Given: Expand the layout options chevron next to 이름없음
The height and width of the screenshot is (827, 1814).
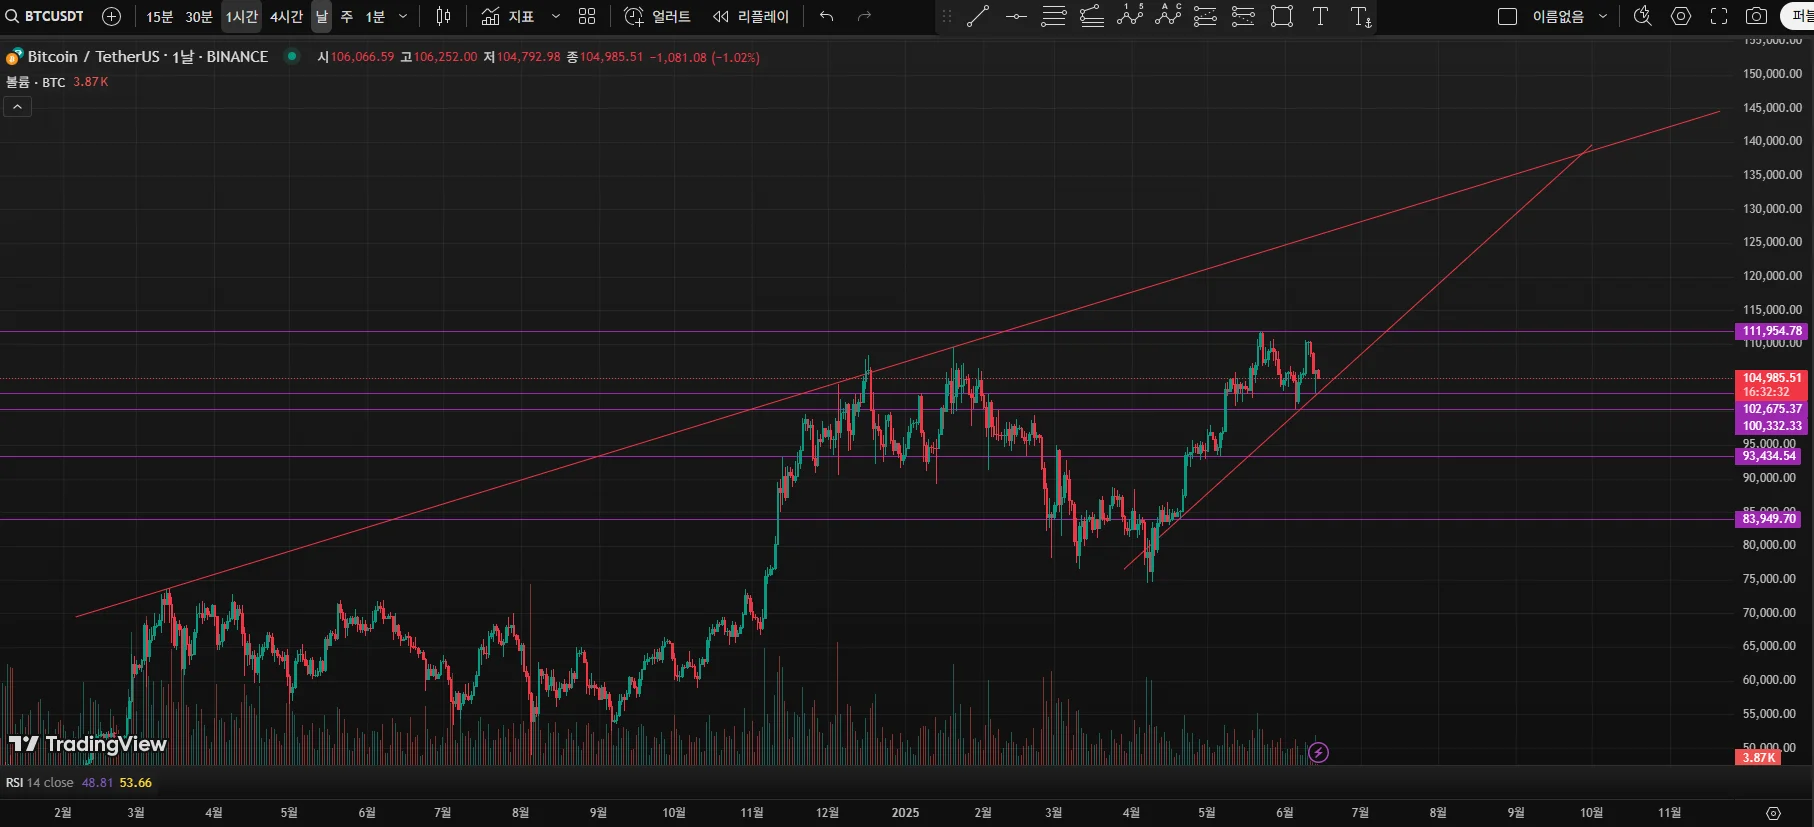Looking at the screenshot, I should click(x=1603, y=16).
